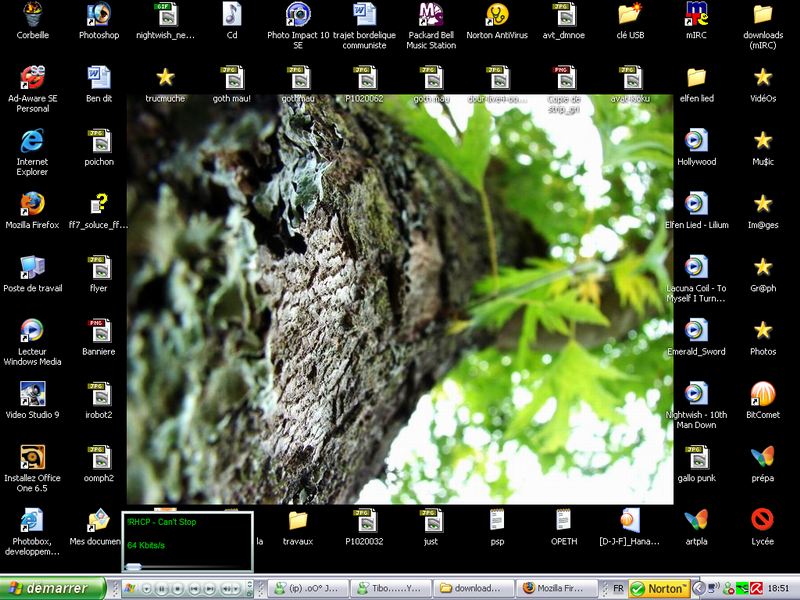Launch mIRC from the desktop
Image resolution: width=800 pixels, height=600 pixels.
pos(696,14)
